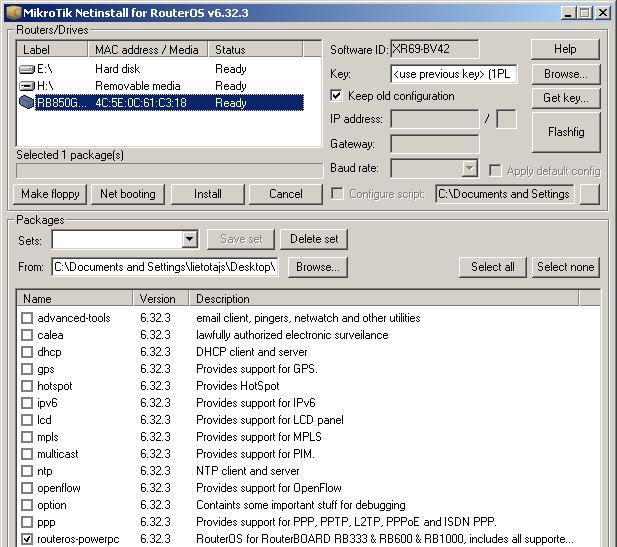The height and width of the screenshot is (547, 617).
Task: Check the mpls package checkbox
Action: [x=27, y=437]
